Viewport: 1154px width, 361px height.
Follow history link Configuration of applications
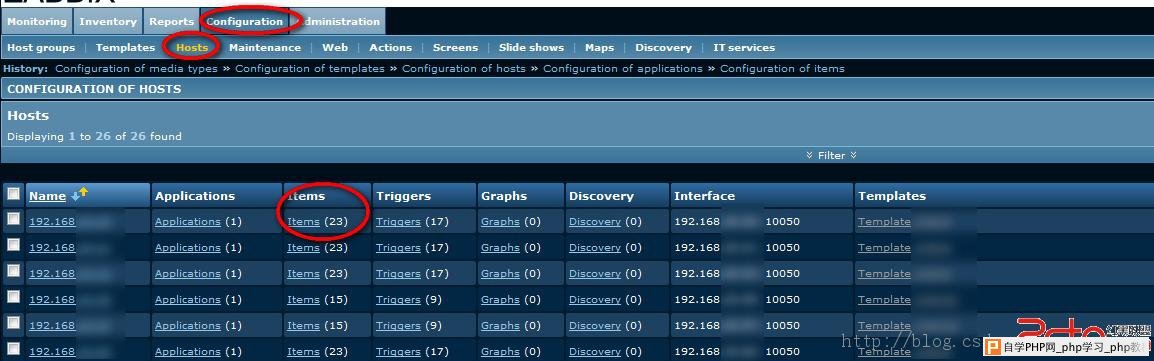click(x=623, y=68)
